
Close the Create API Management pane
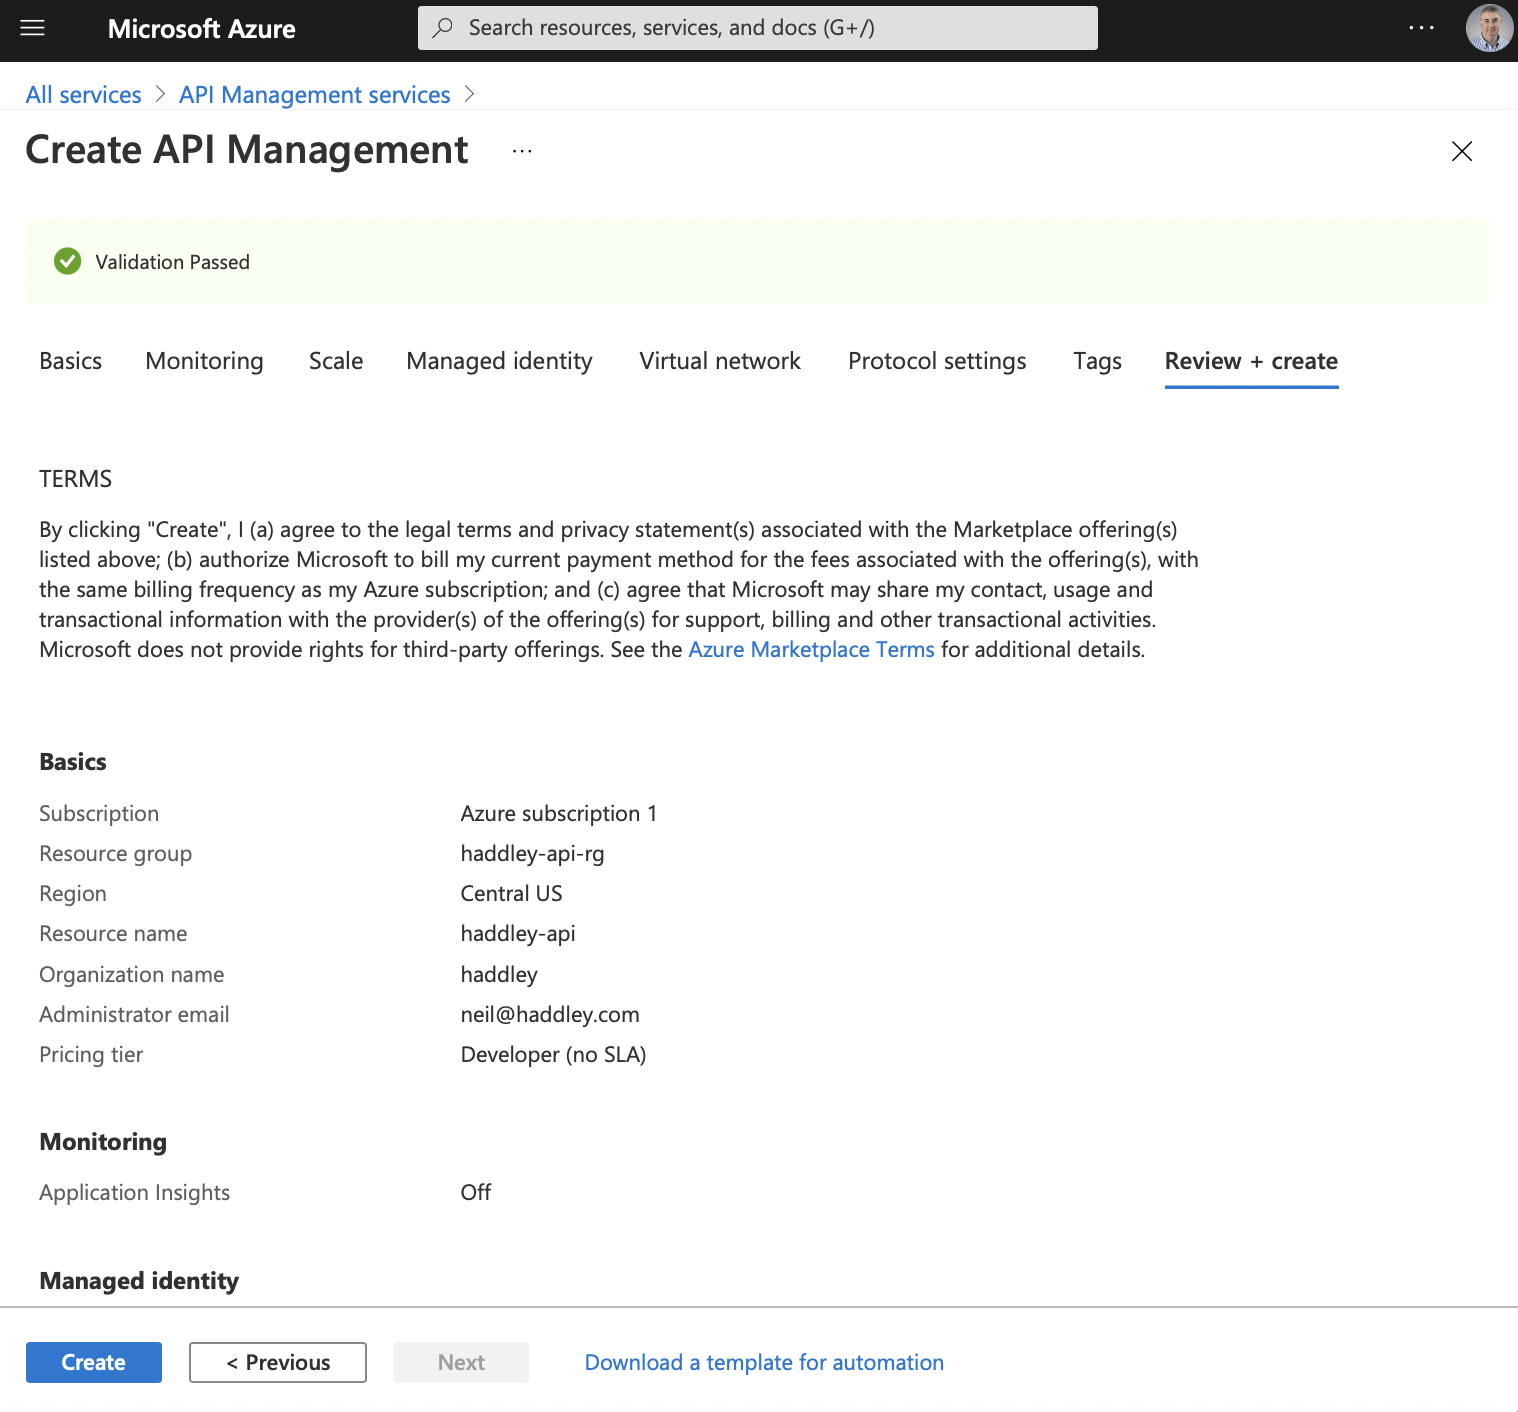(x=1461, y=151)
